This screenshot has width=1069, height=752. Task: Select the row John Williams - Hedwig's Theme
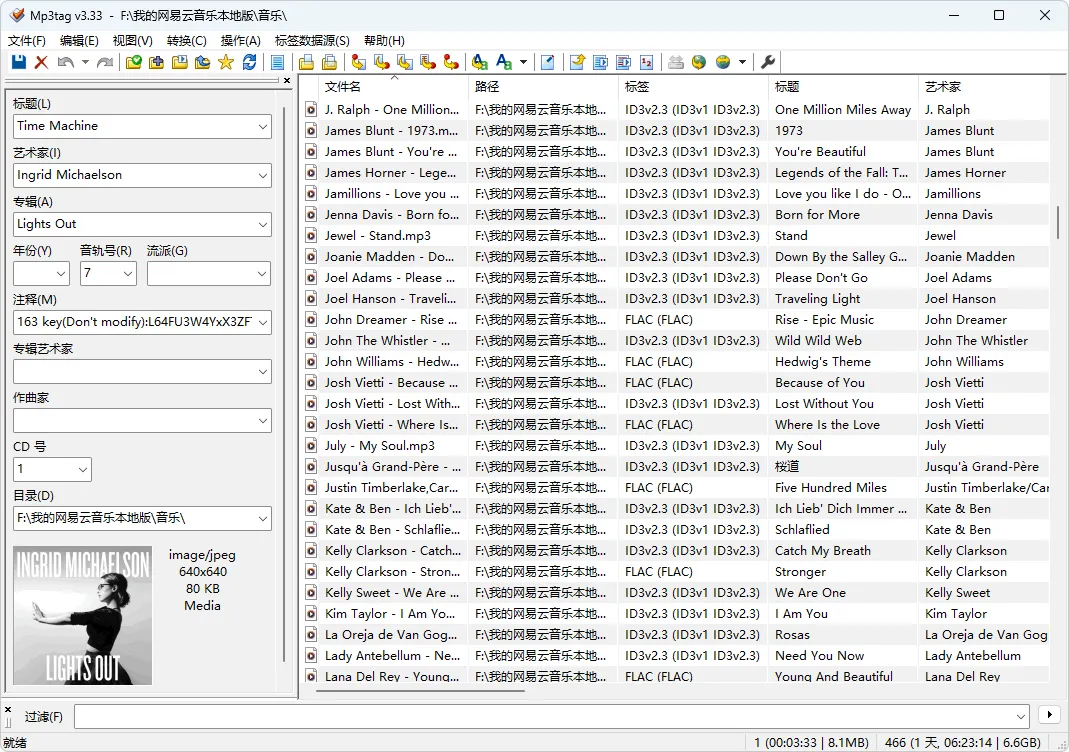pos(676,362)
